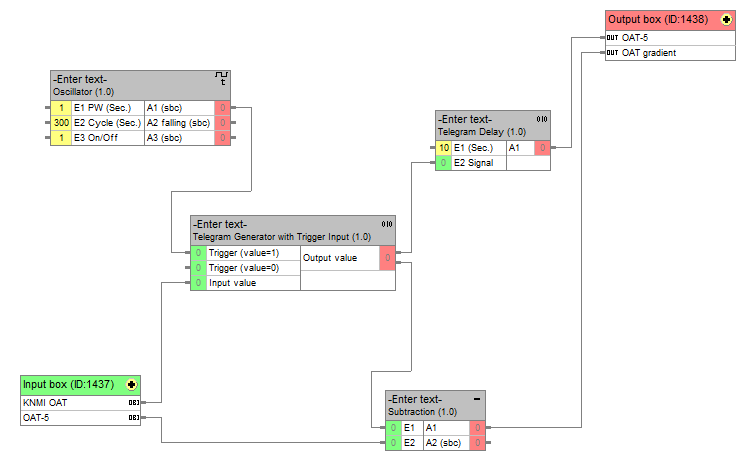
Task: Click the Trigger (value=1) label
Action: pos(244,253)
